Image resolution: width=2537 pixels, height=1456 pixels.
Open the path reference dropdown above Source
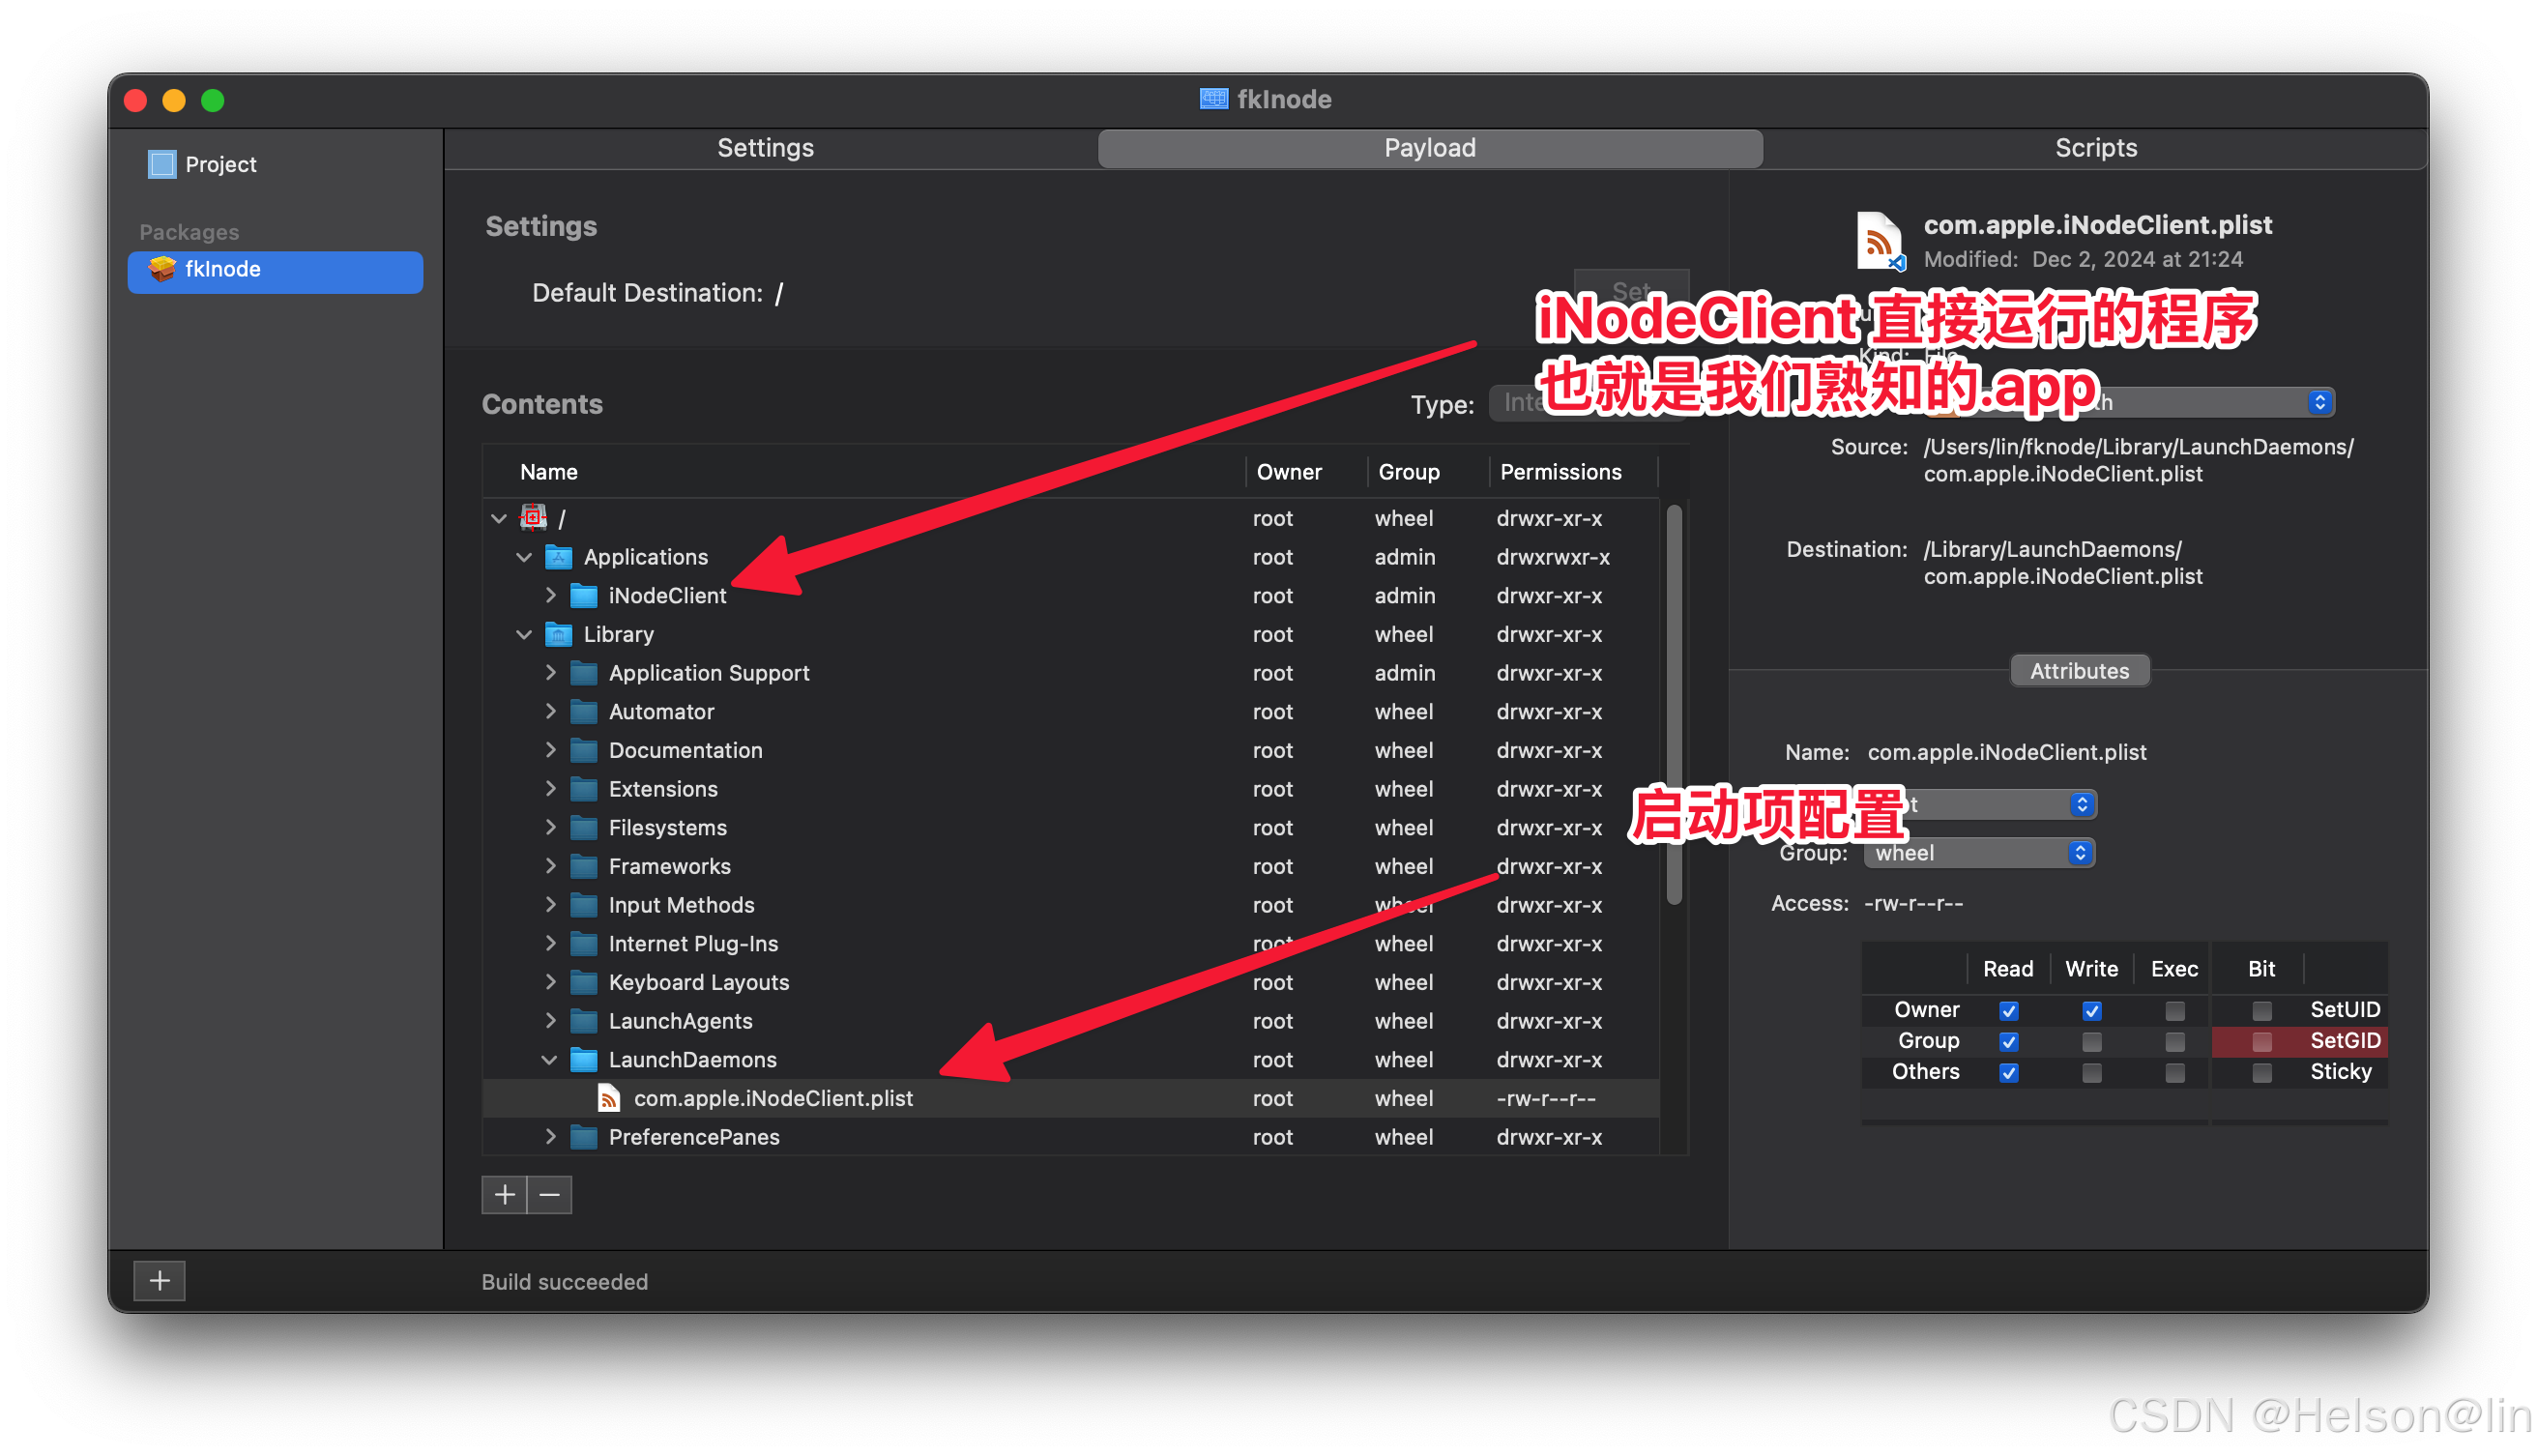pos(2130,402)
